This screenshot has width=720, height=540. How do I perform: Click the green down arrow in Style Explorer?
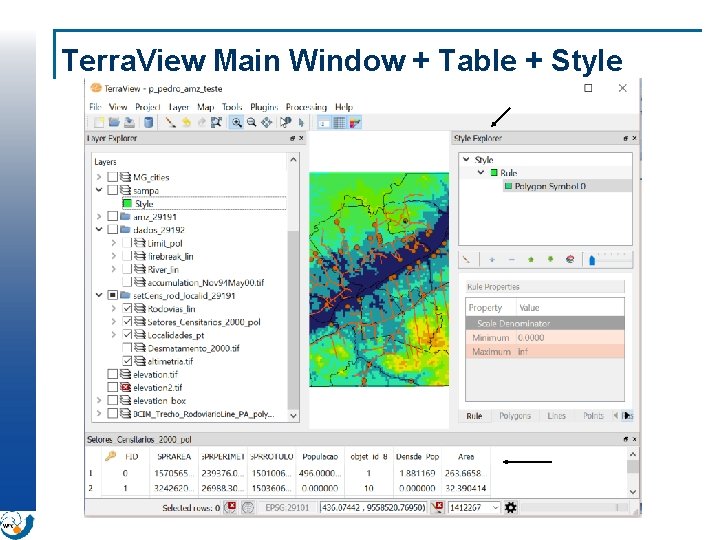click(x=550, y=259)
